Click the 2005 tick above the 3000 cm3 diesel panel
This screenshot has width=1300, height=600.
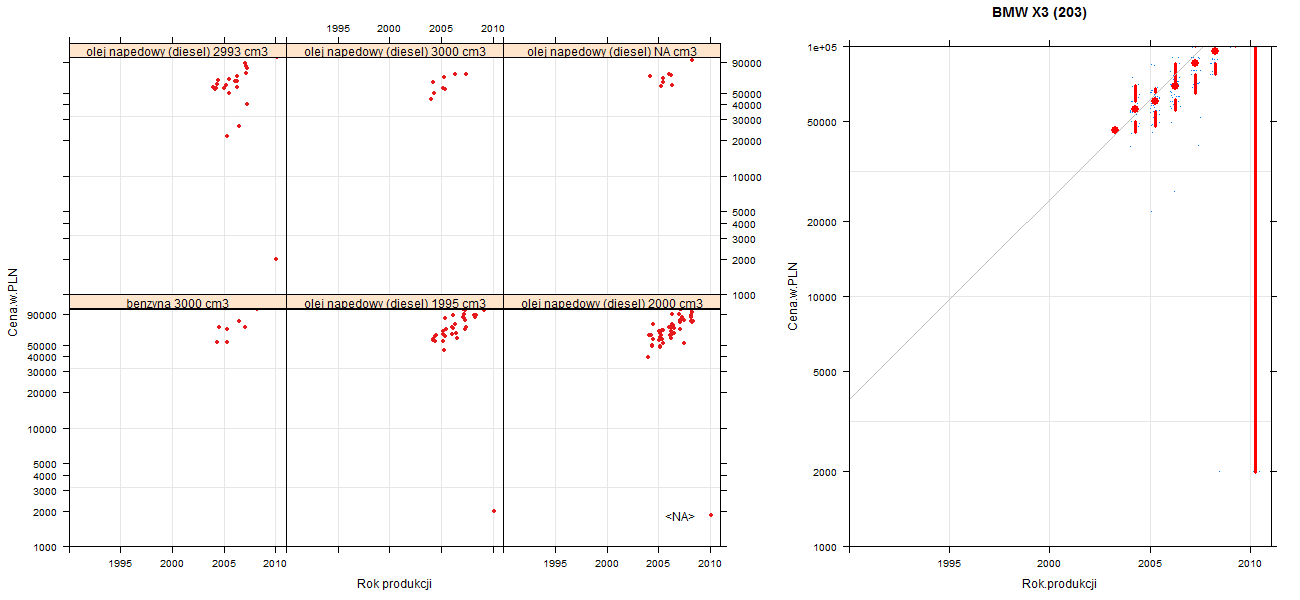441,28
